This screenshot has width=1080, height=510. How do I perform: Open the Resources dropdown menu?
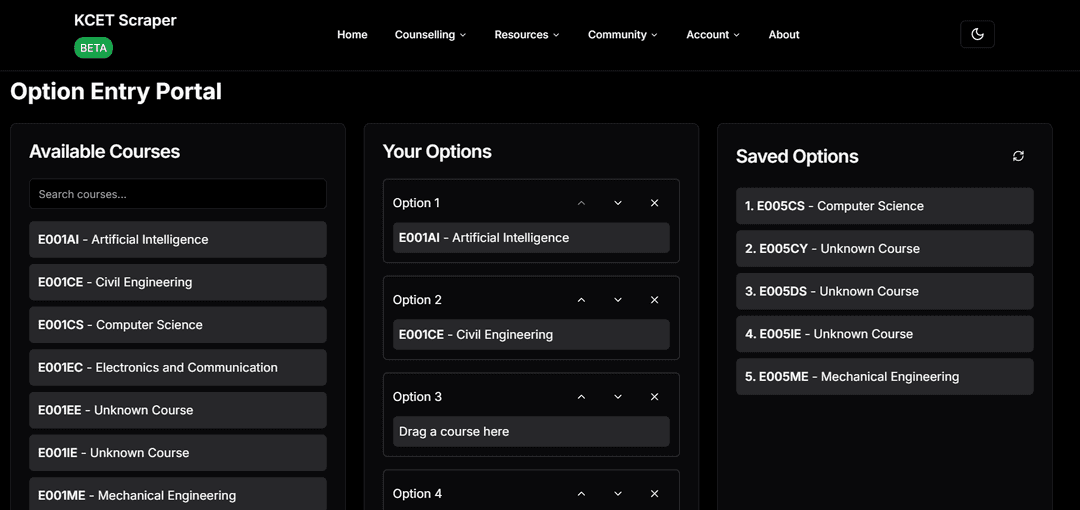(x=526, y=35)
